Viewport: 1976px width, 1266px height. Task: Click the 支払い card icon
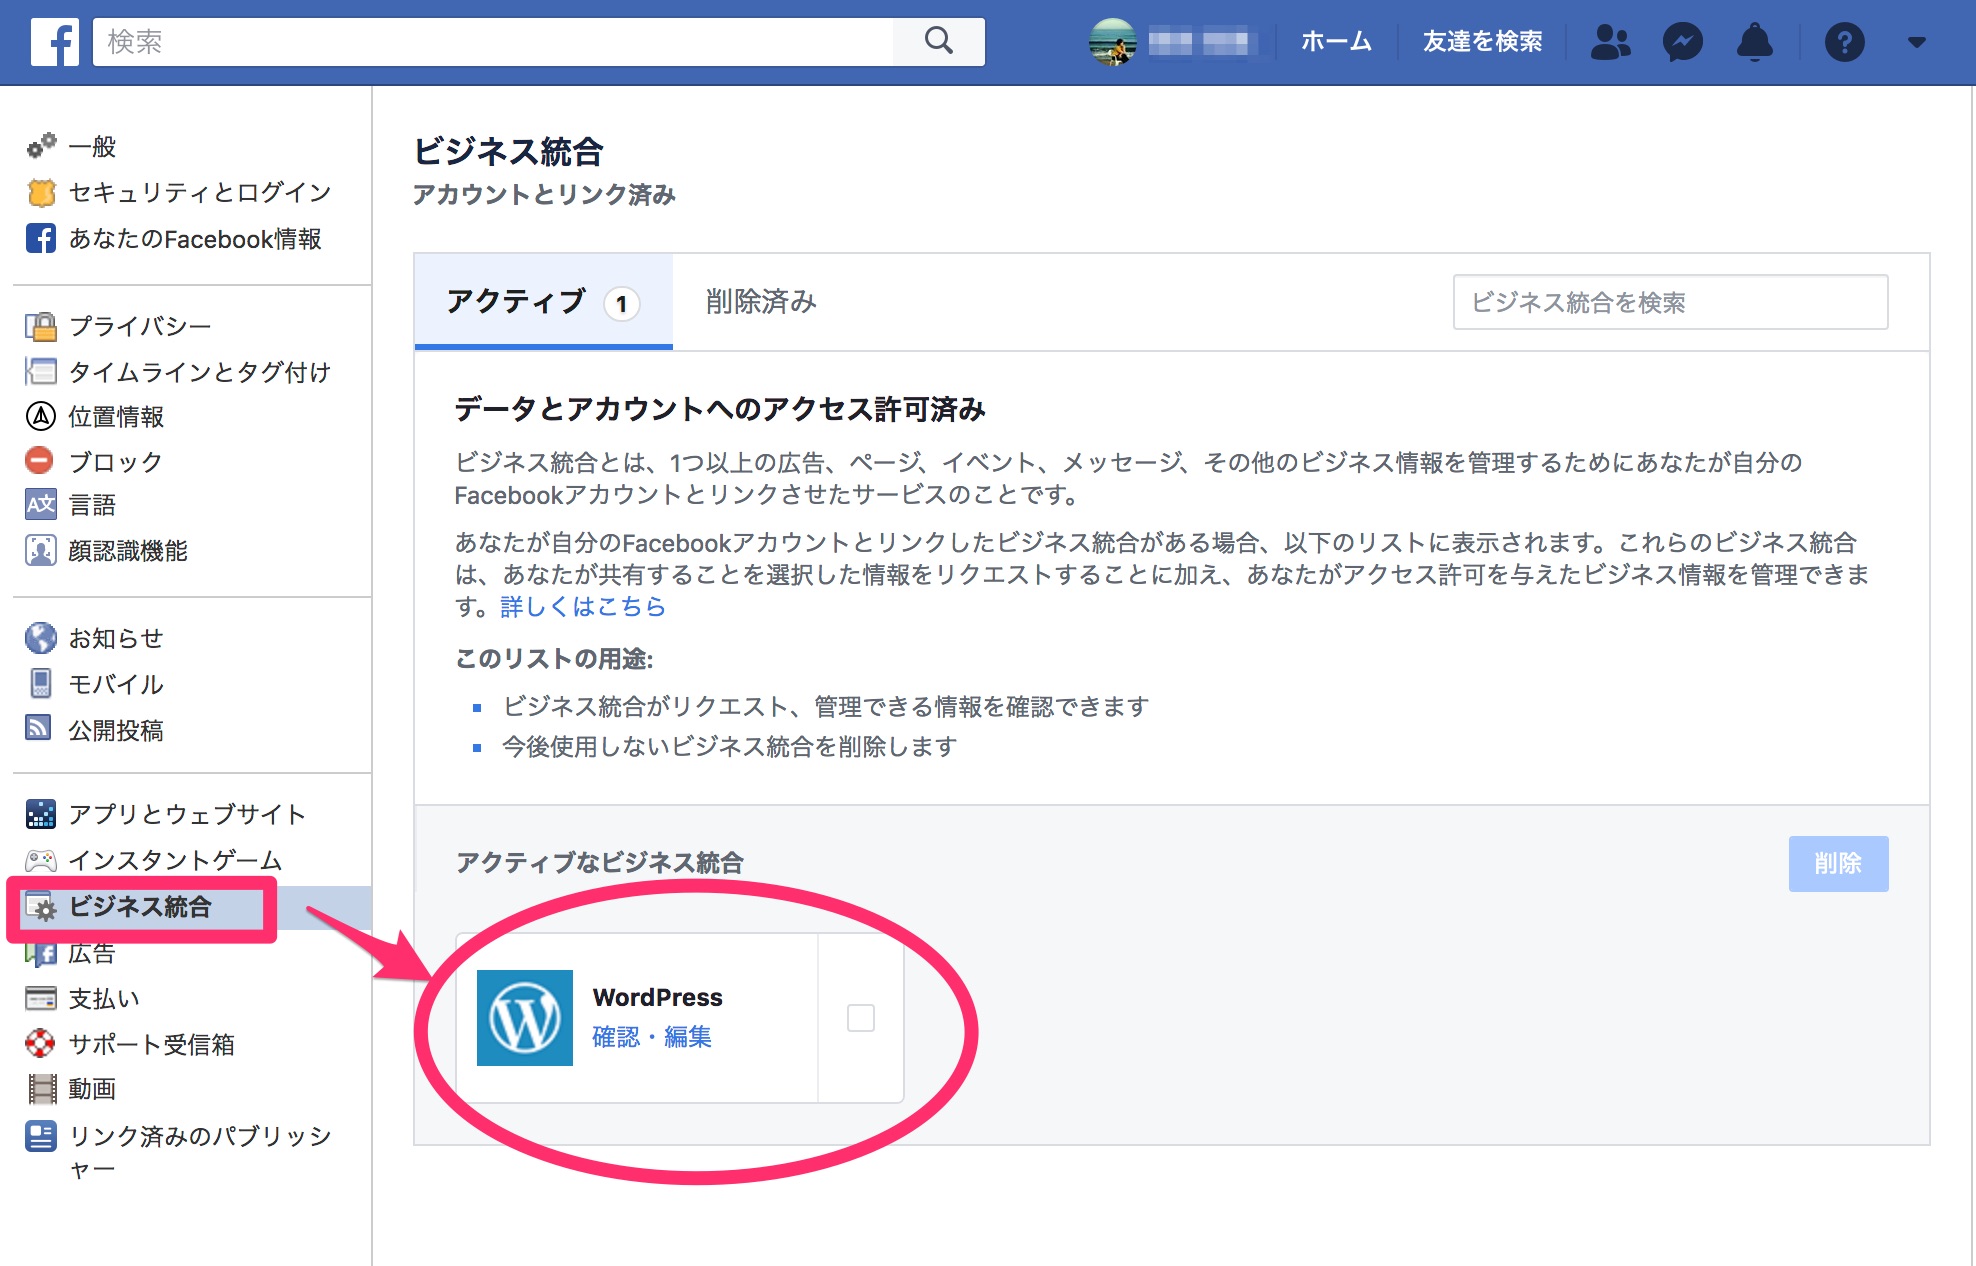click(41, 998)
